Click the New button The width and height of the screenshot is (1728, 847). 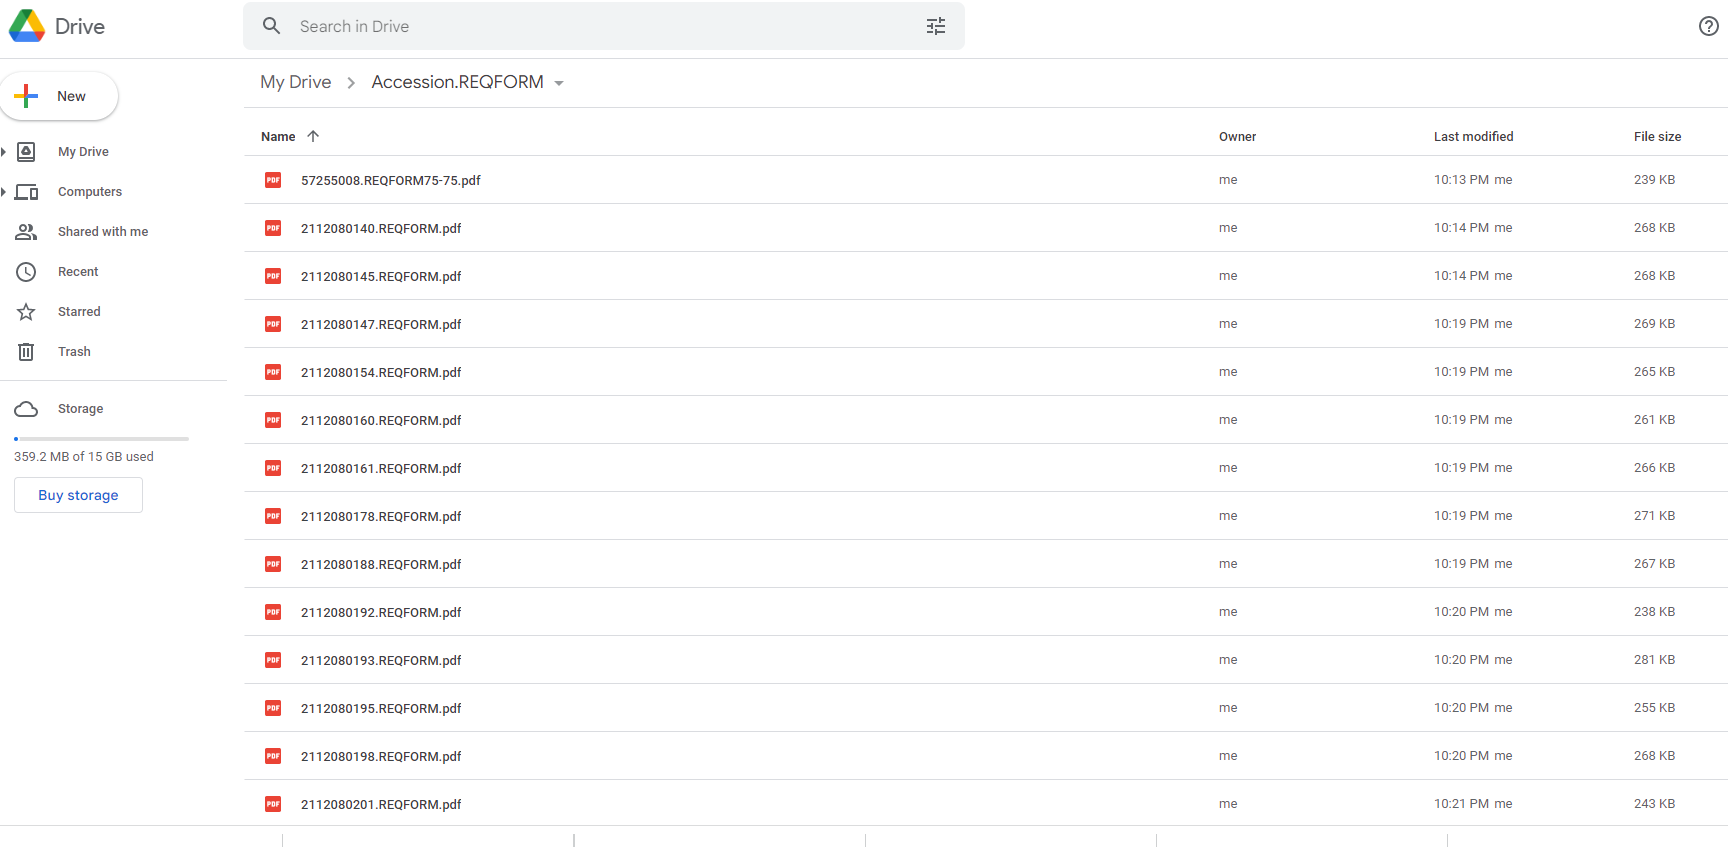pyautogui.click(x=59, y=96)
